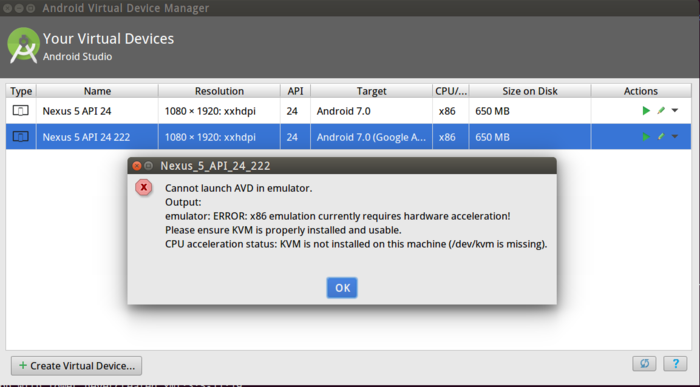Viewport: 700px width, 387px height.
Task: Click Create Virtual Device button
Action: (x=76, y=366)
